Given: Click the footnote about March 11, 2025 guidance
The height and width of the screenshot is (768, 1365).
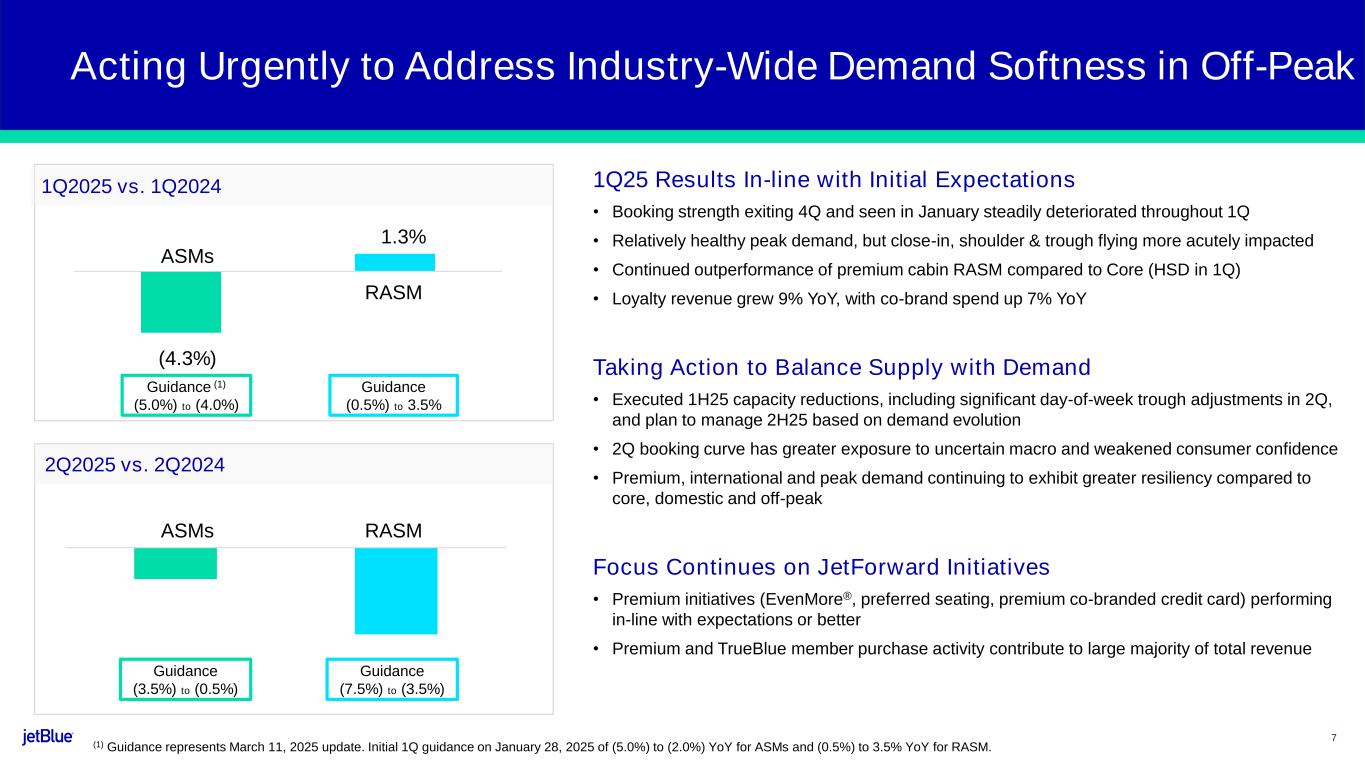Looking at the screenshot, I should tap(542, 746).
